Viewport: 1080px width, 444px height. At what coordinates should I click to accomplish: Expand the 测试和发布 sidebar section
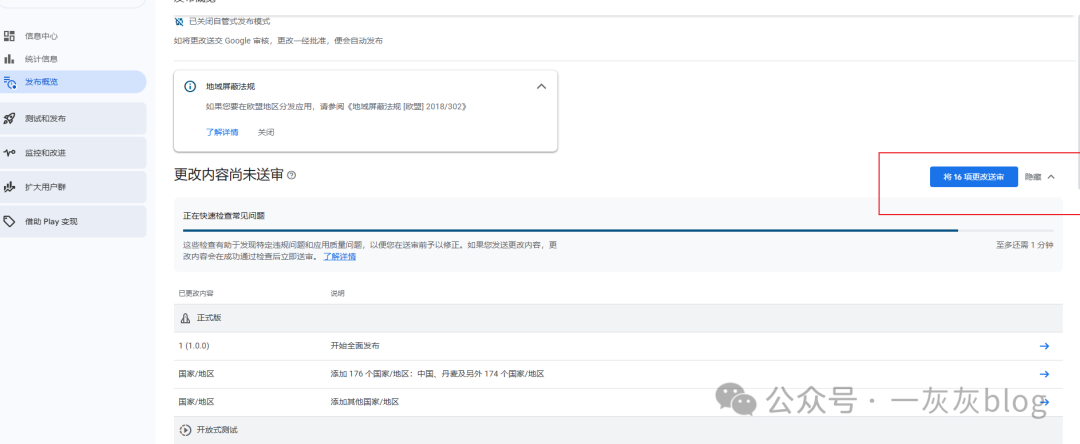pyautogui.click(x=73, y=118)
